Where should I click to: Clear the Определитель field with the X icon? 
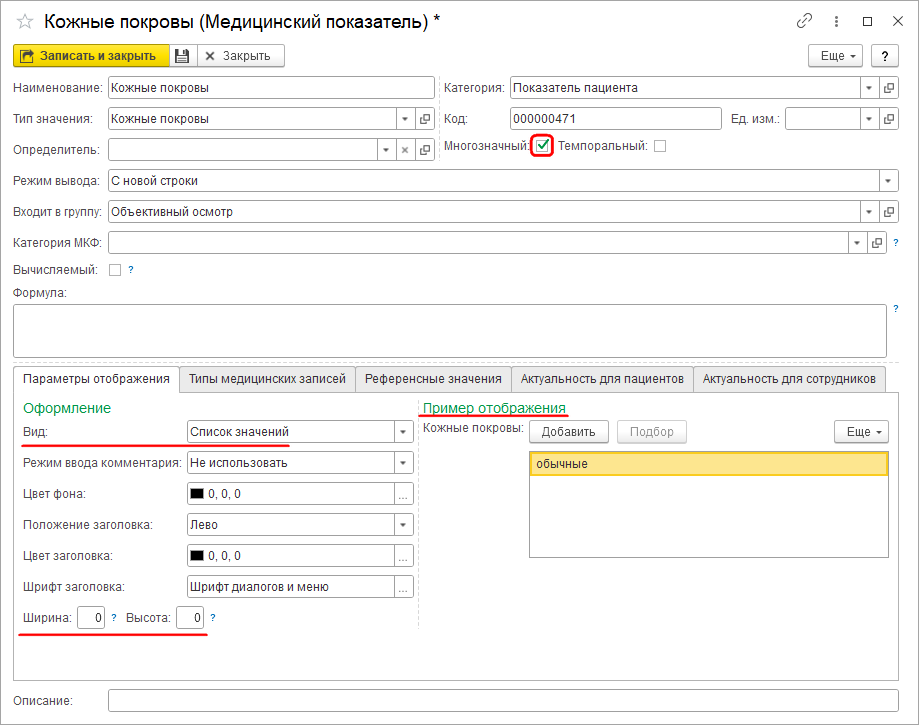(405, 150)
